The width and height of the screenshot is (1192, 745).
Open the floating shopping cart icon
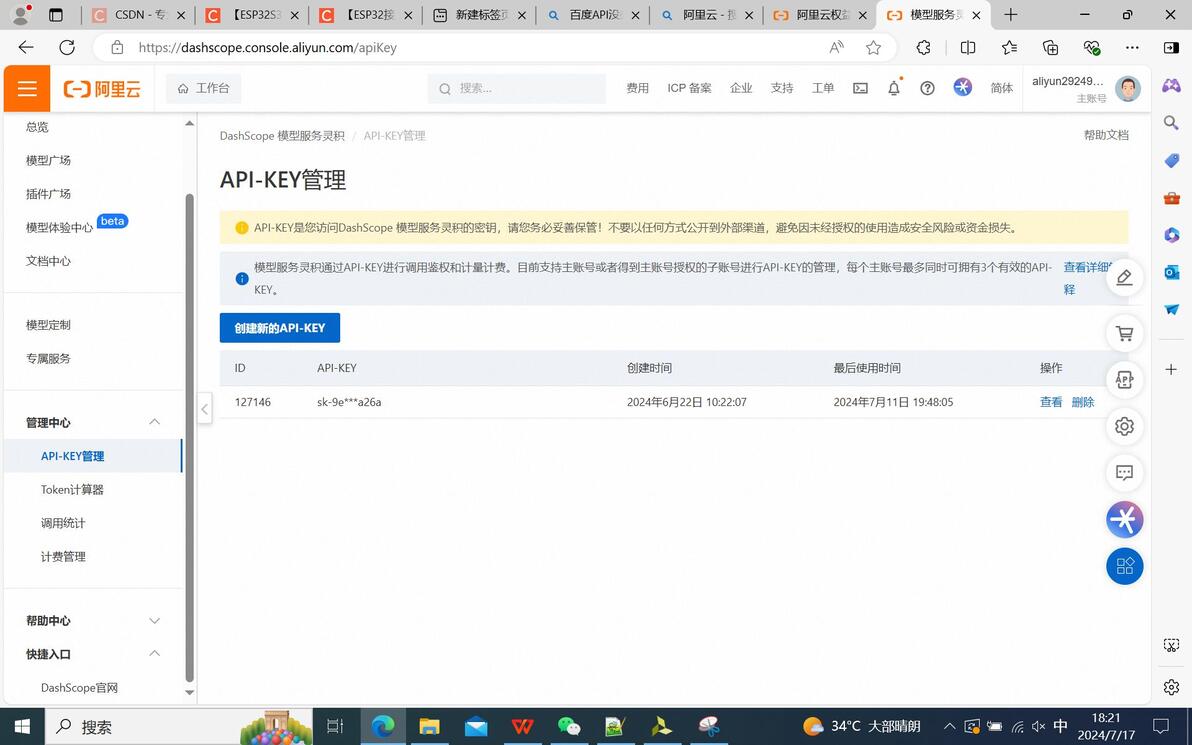coord(1124,333)
